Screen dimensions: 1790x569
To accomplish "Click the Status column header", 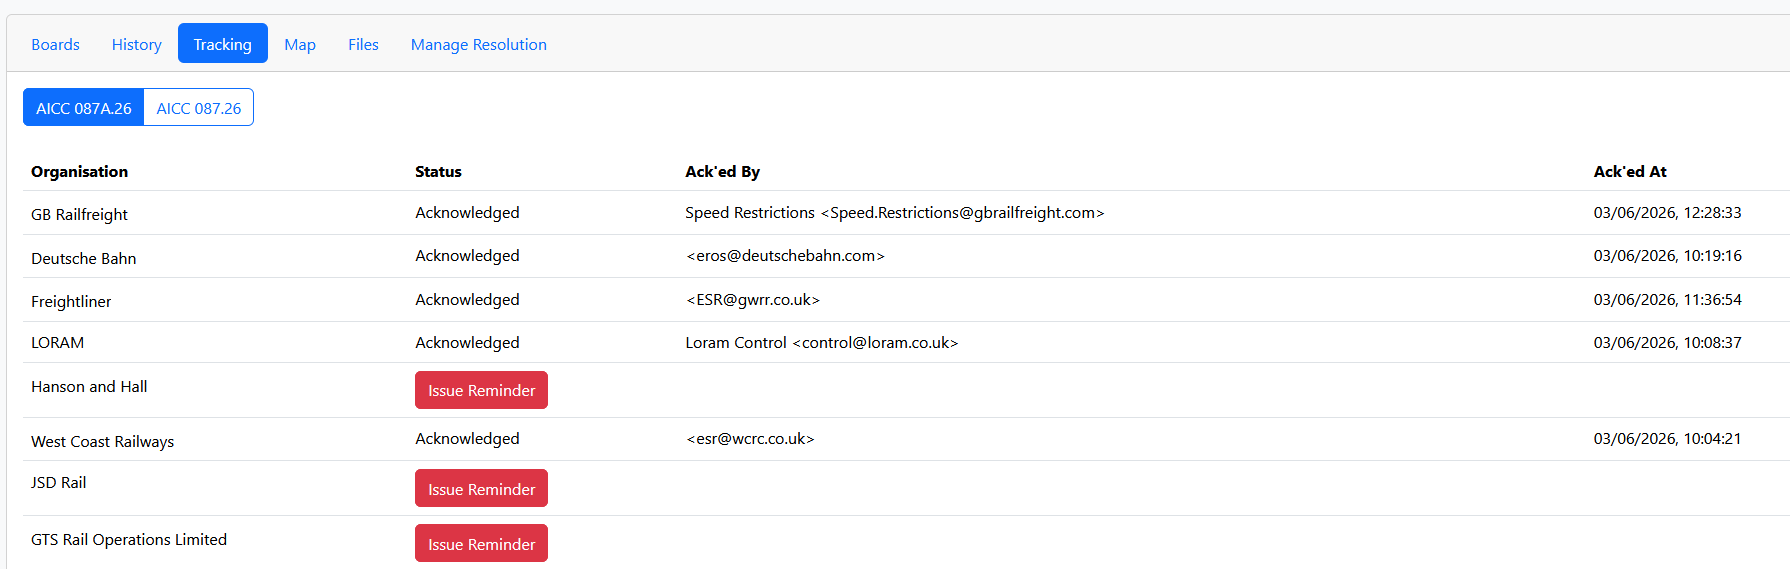I will (438, 171).
